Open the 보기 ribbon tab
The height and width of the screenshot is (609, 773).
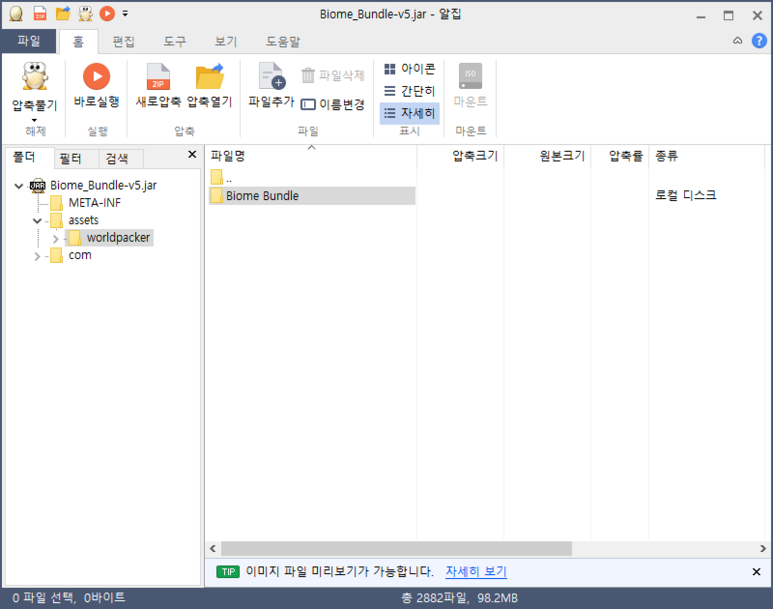click(226, 41)
